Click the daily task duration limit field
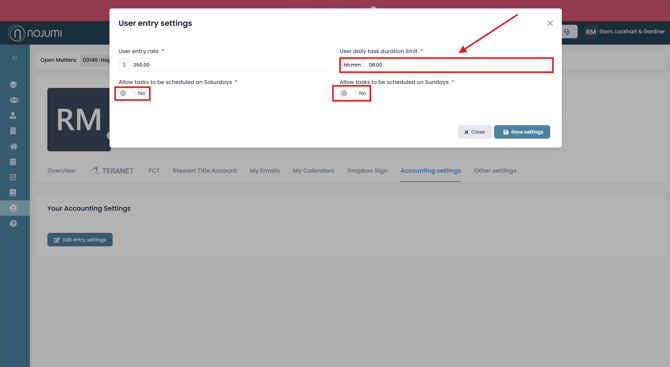Viewport: 670px width, 367px height. tap(446, 65)
